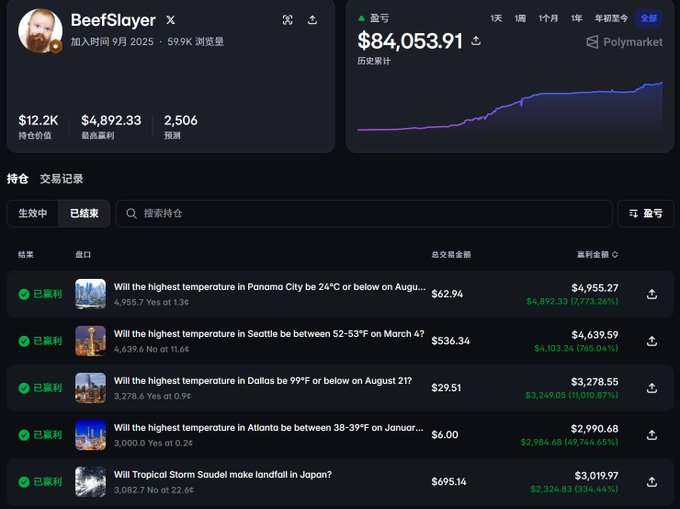Screen dimensions: 680x509
Task: Click the green check on Seattle row
Action: 24,341
